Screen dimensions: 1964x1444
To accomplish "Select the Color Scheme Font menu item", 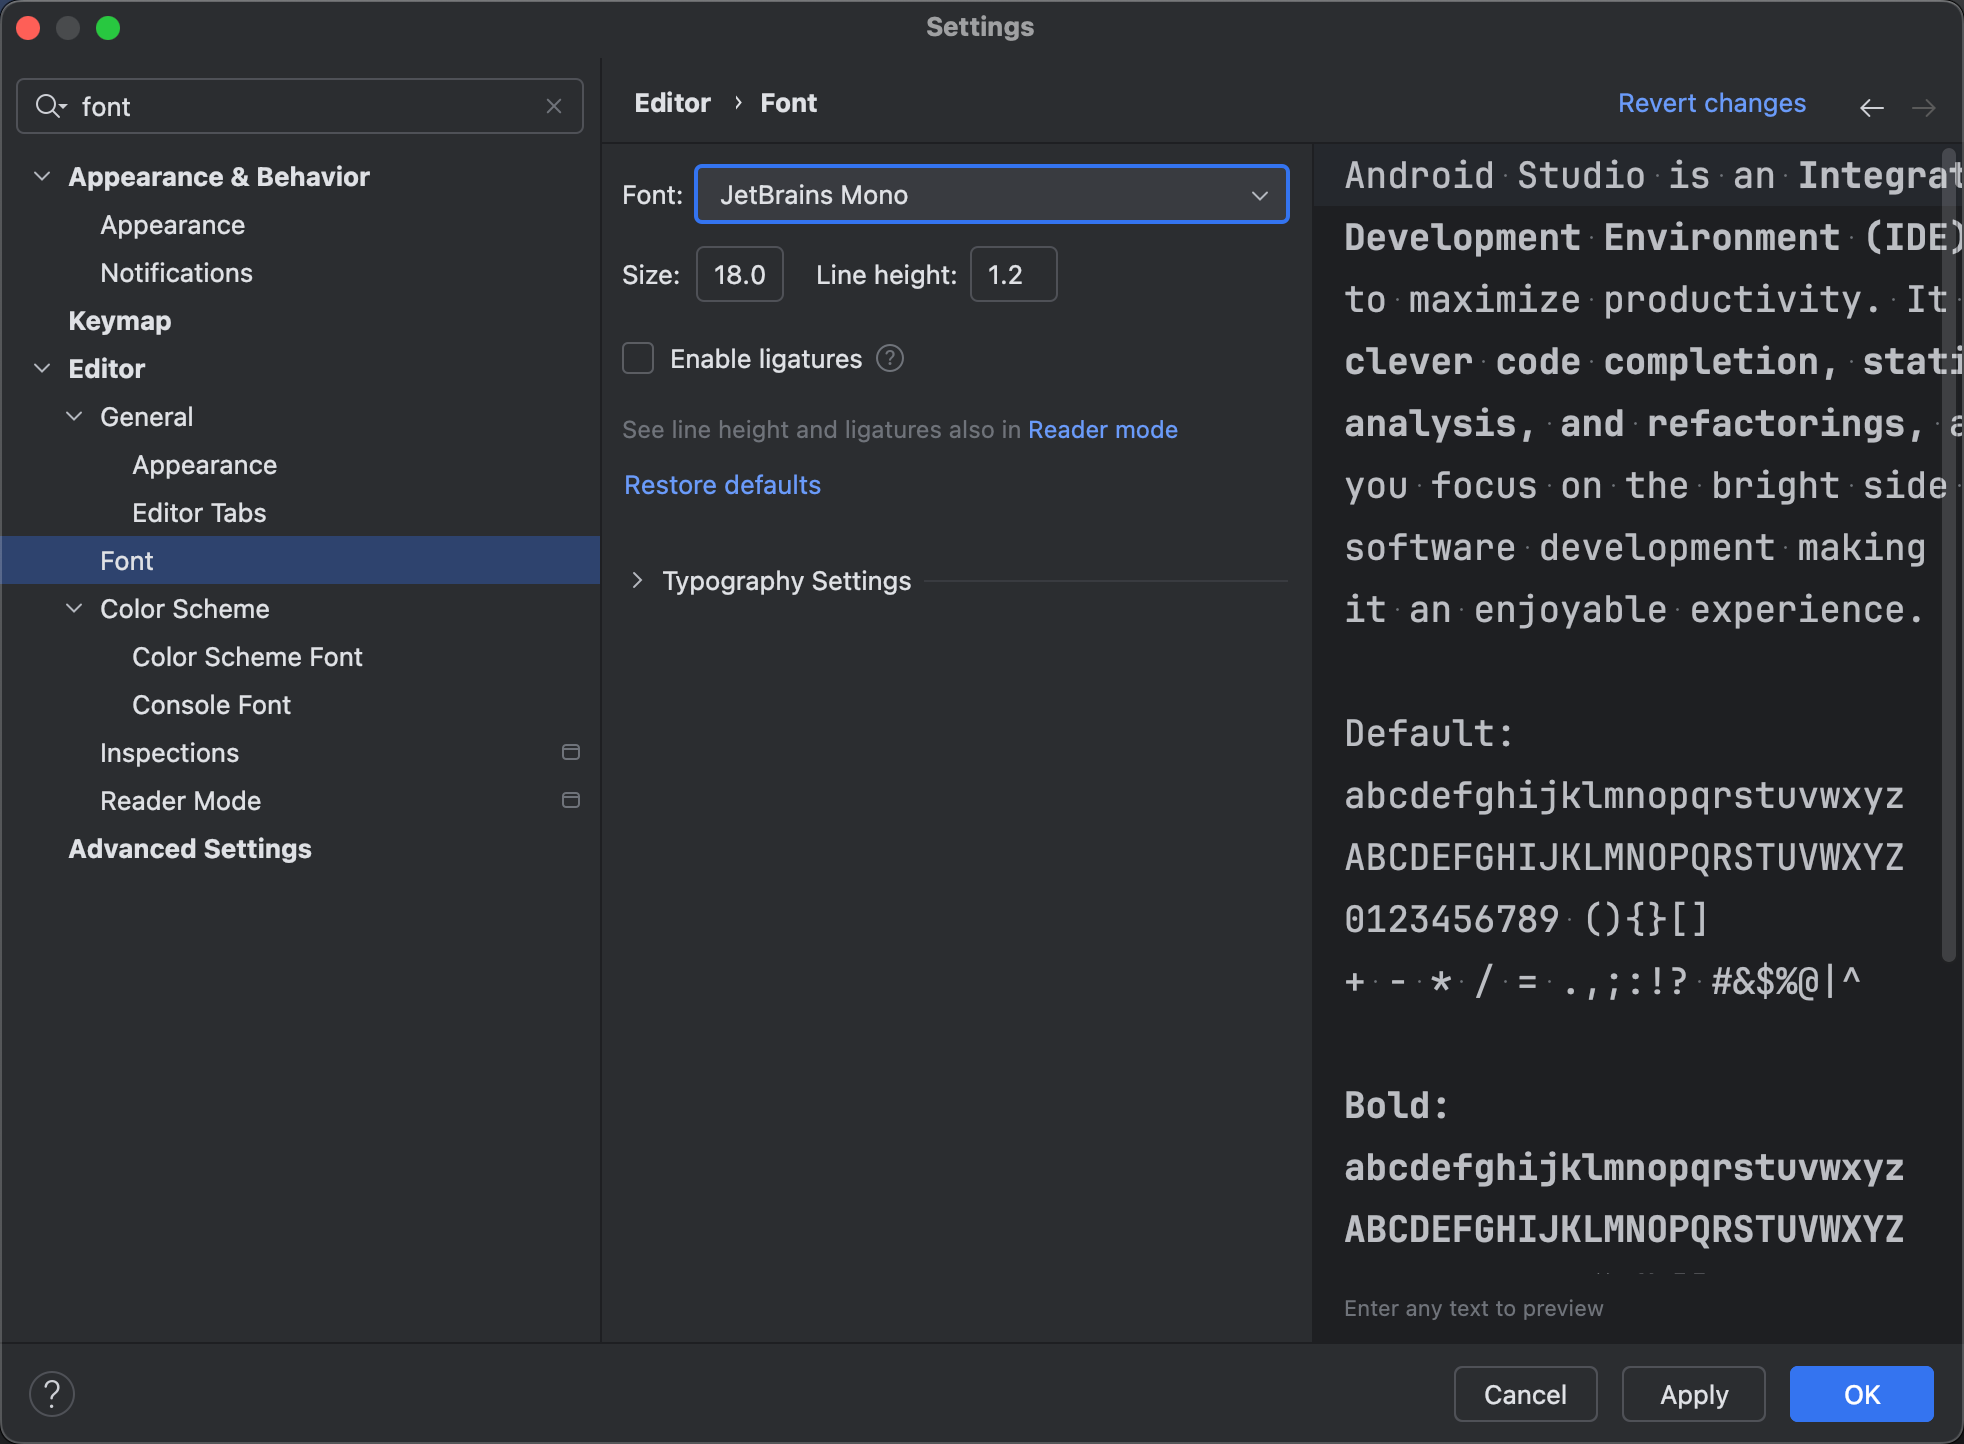I will pos(250,657).
